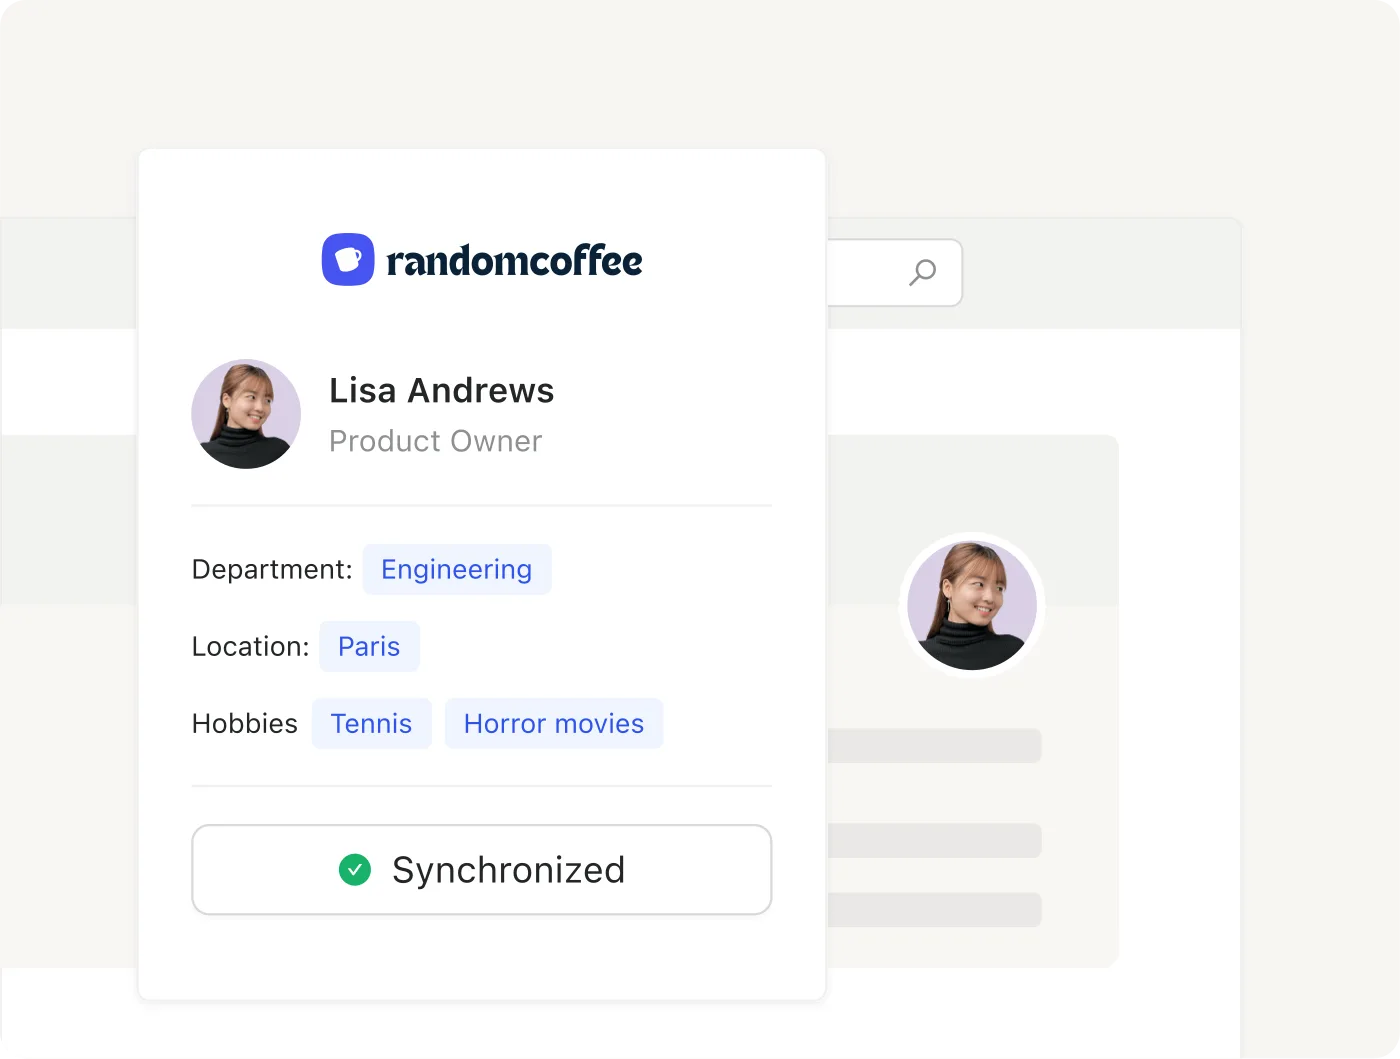Select the Paris location tag
The image size is (1400, 1059).
tap(369, 647)
